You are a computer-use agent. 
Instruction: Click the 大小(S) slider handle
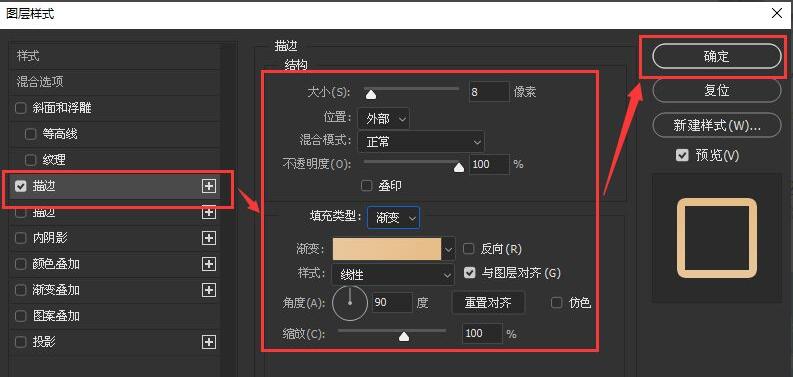[371, 94]
